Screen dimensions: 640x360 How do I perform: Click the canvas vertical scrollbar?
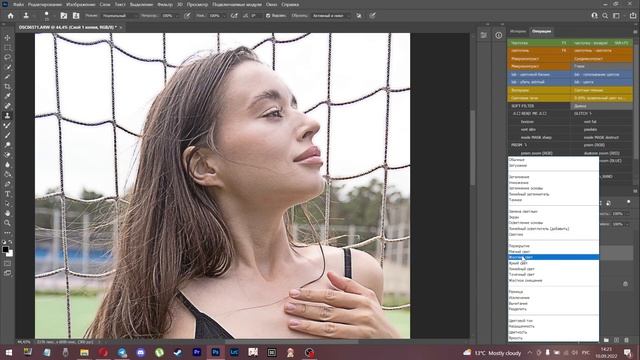[473, 147]
